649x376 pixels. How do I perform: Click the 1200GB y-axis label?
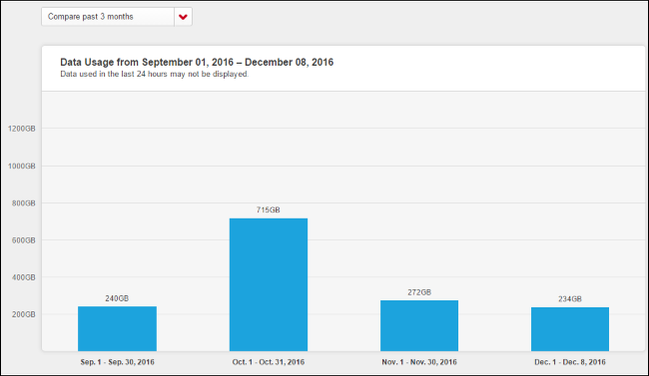tap(22, 129)
